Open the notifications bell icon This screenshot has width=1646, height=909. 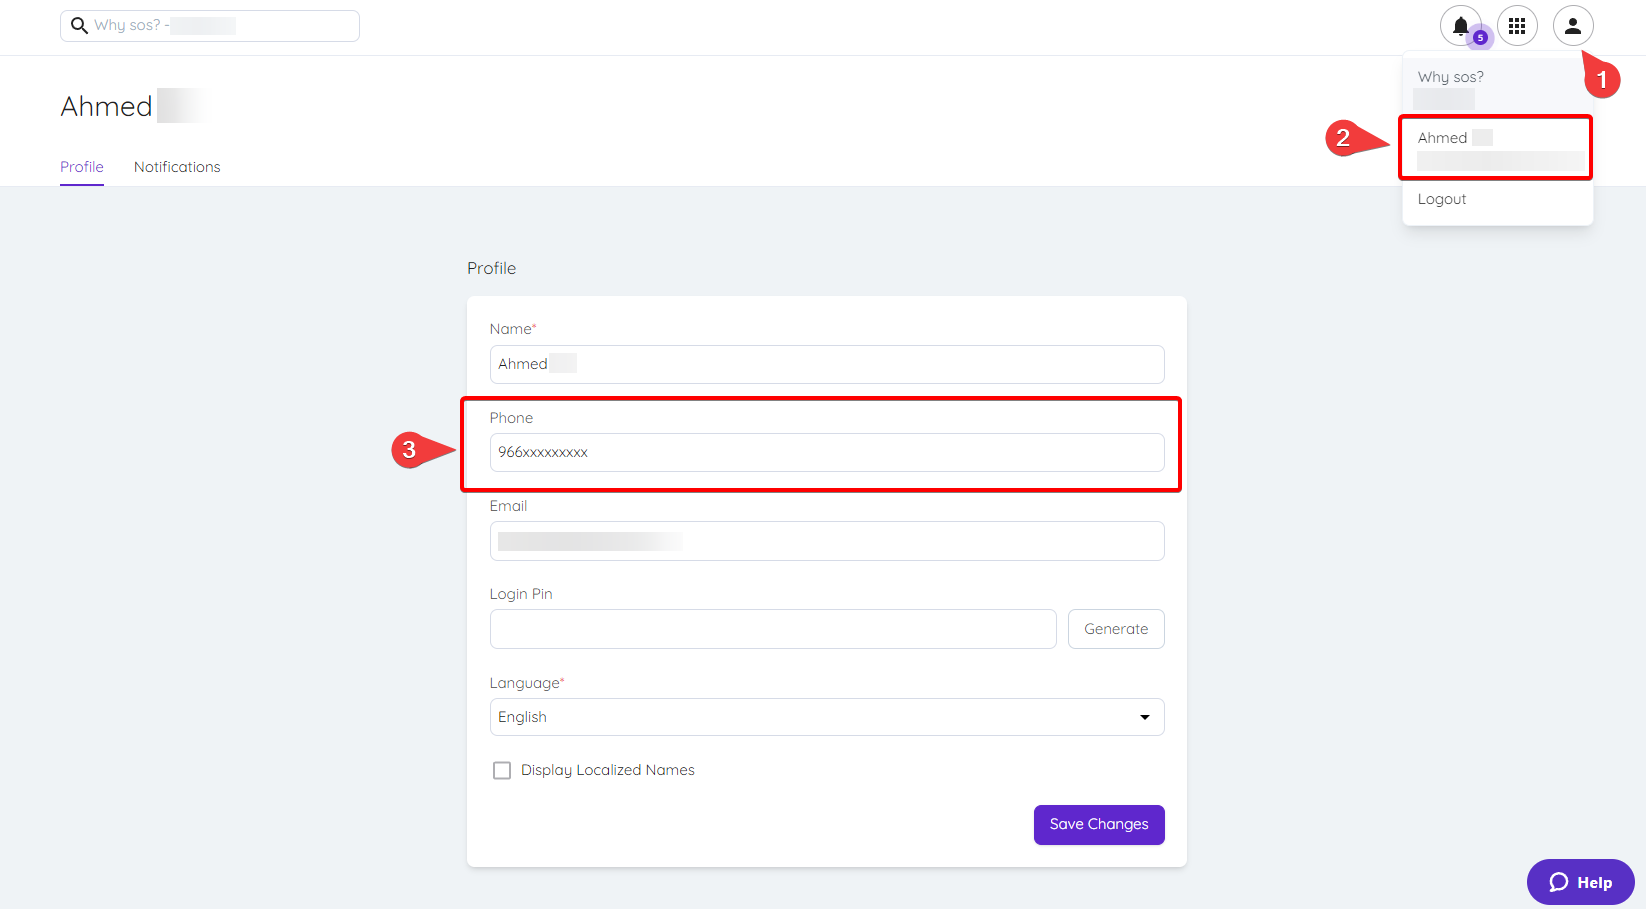[1461, 25]
